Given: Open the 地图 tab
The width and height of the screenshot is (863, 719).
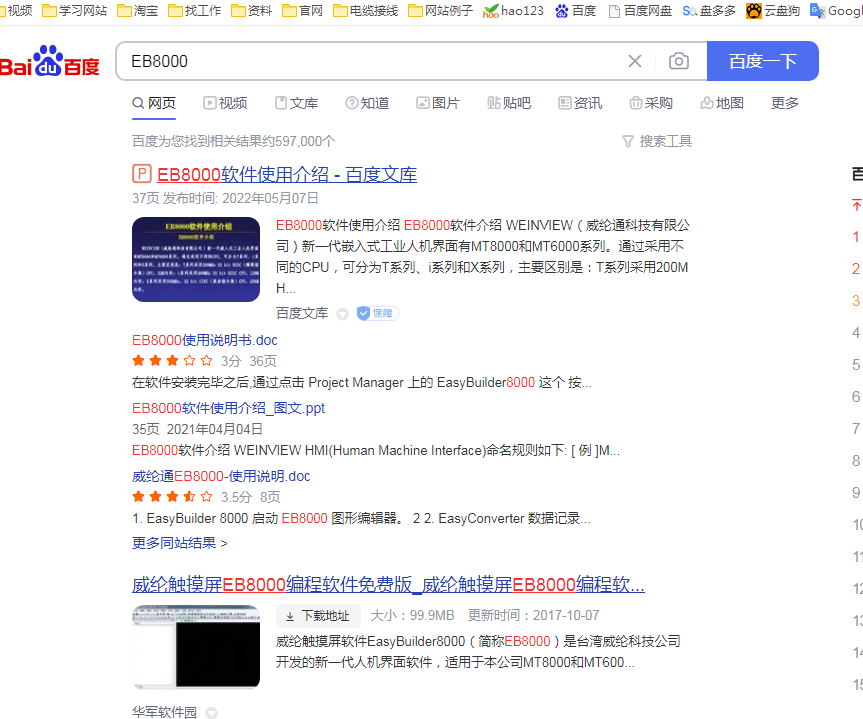Looking at the screenshot, I should tap(722, 103).
